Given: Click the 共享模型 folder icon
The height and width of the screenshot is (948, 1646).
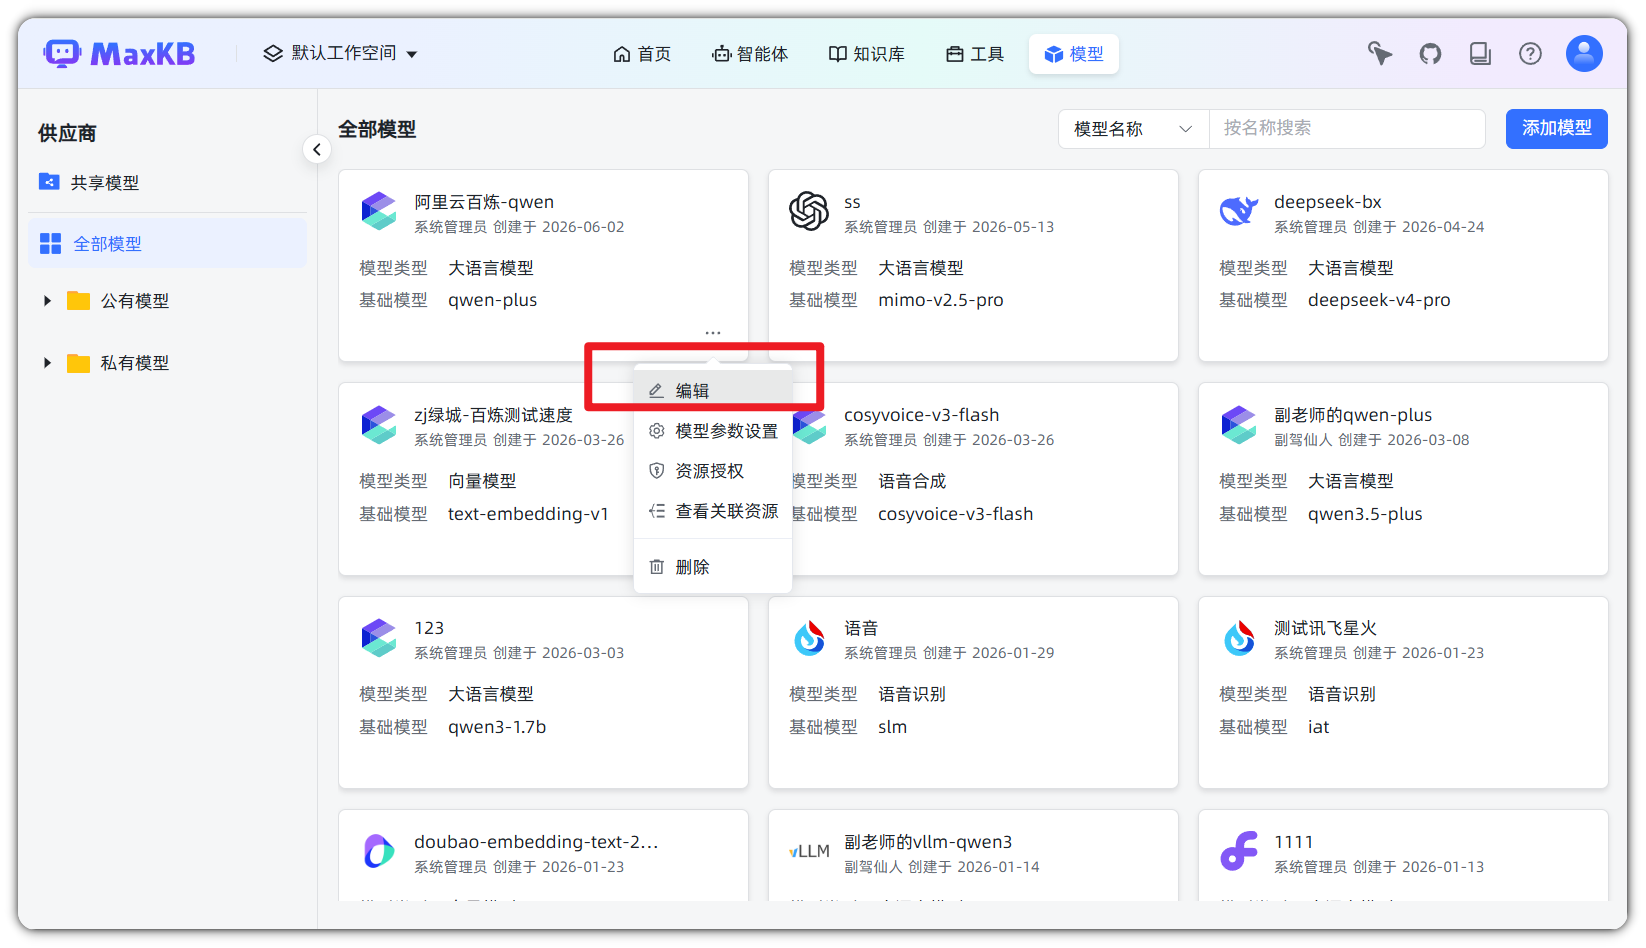Looking at the screenshot, I should click(x=49, y=182).
